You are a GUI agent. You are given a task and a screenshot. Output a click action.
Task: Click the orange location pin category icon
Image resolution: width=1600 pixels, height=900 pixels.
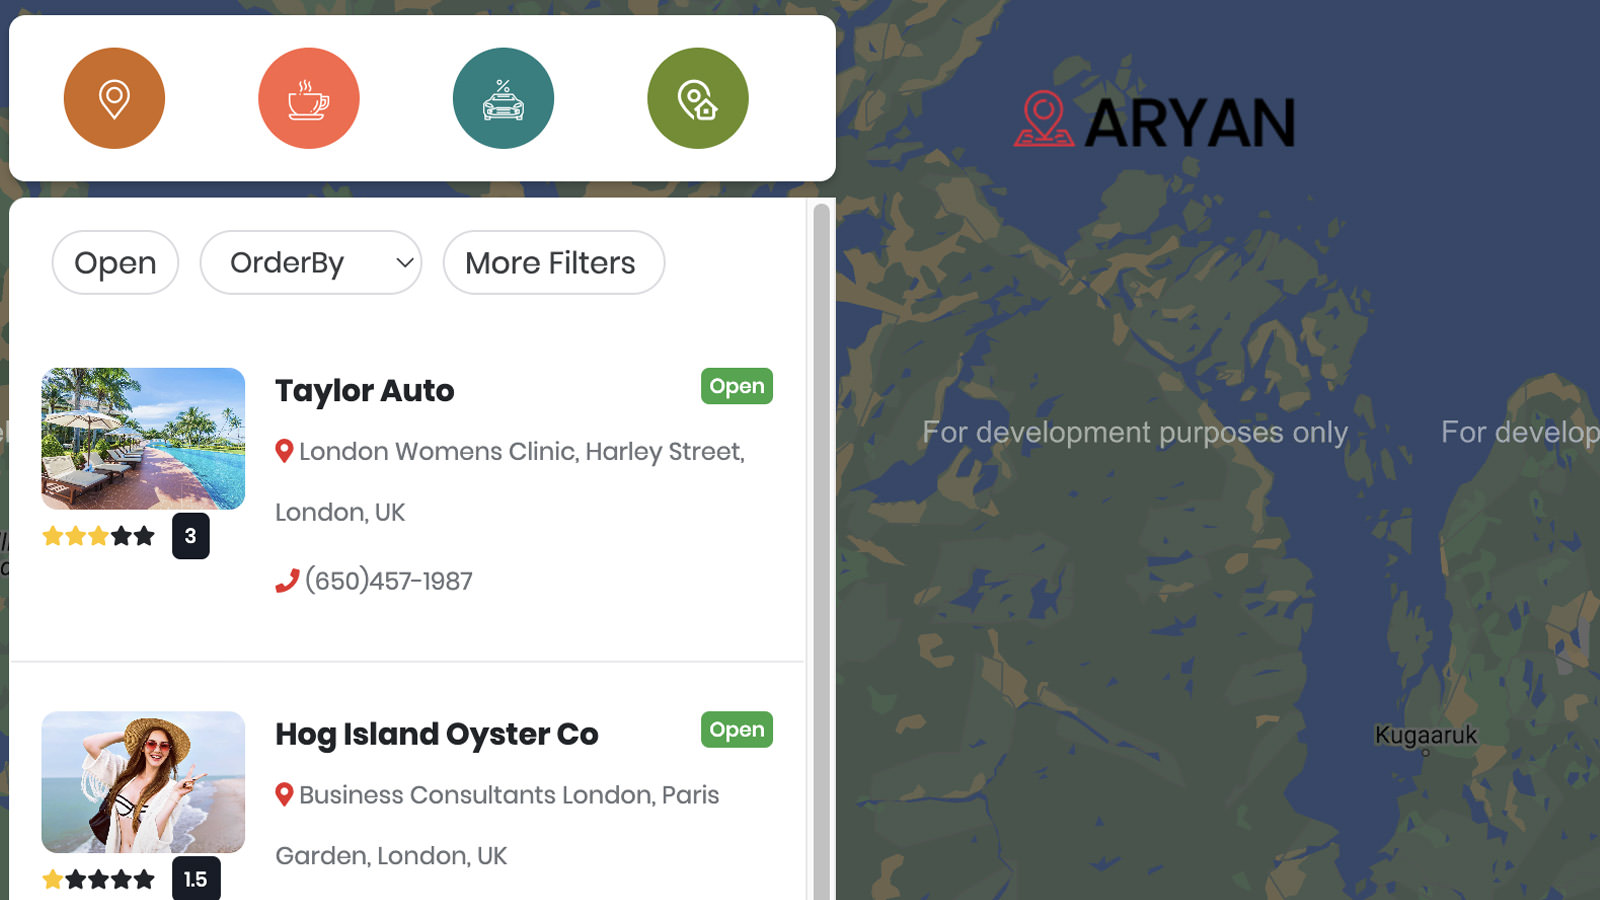tap(114, 98)
